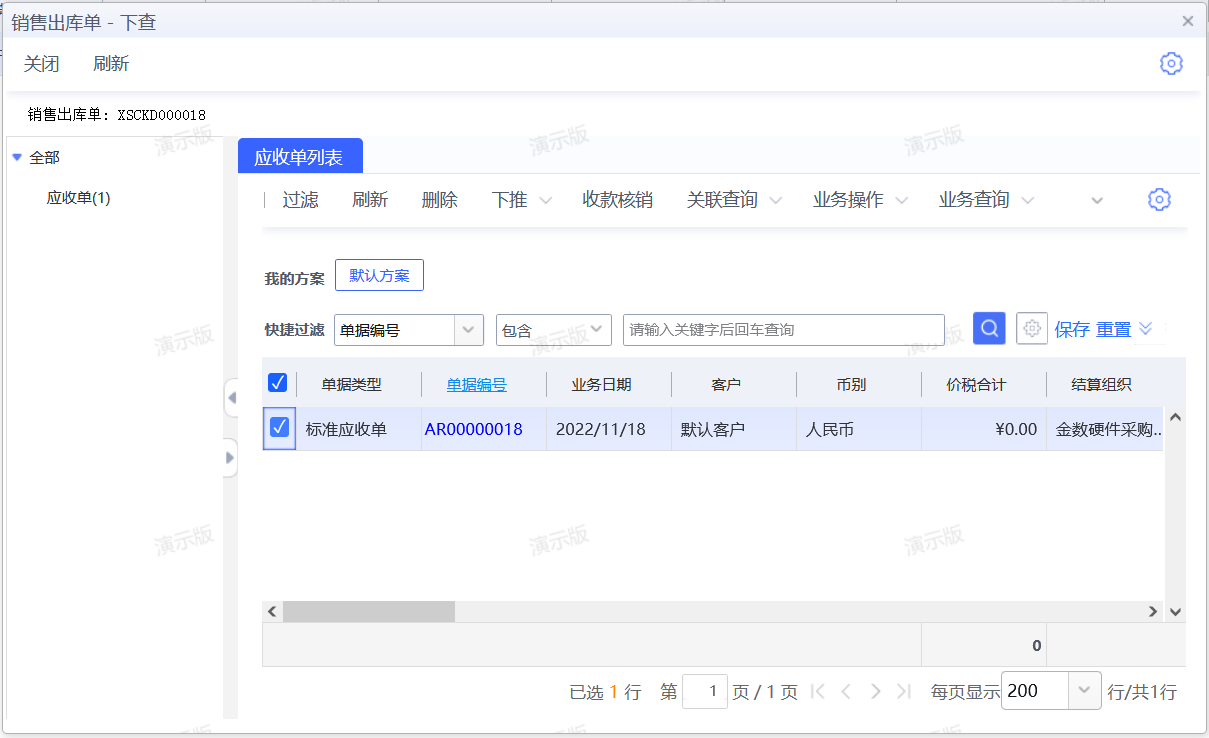Click the vertical scrollbar up arrow

pyautogui.click(x=1175, y=417)
